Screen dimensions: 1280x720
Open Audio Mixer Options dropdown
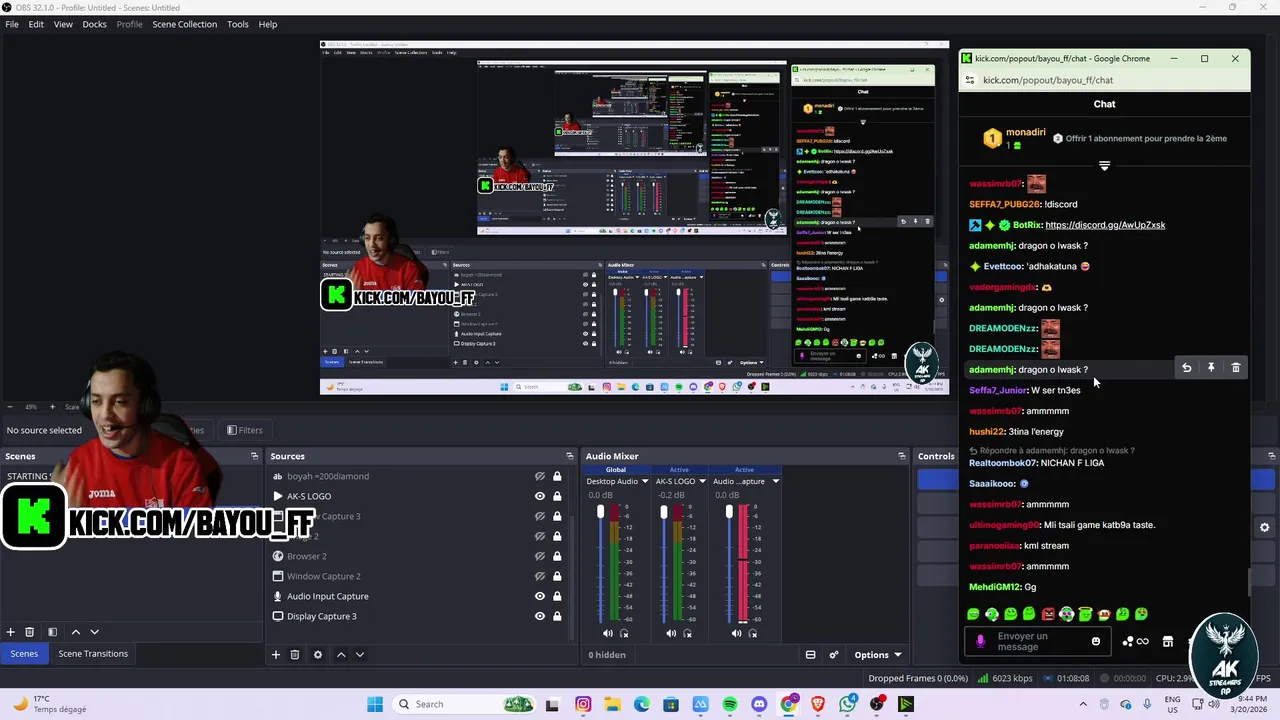click(877, 655)
